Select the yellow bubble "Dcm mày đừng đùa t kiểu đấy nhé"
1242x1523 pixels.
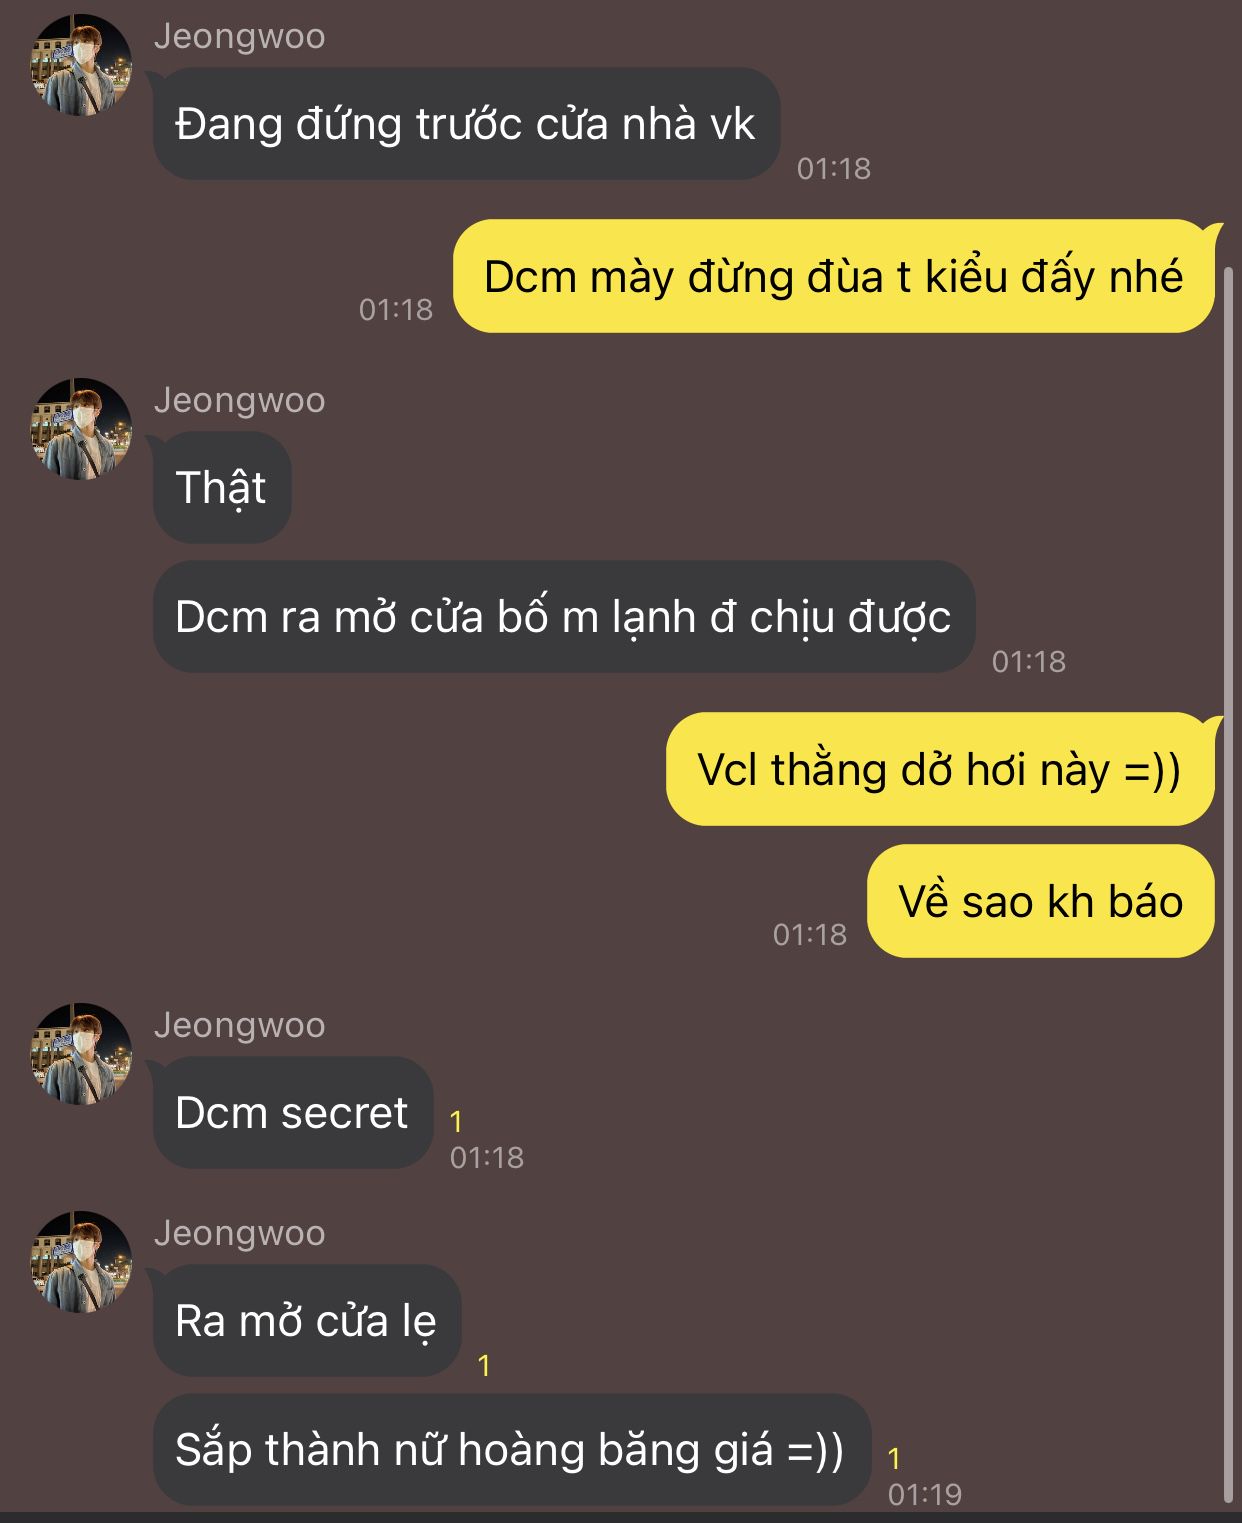[834, 276]
